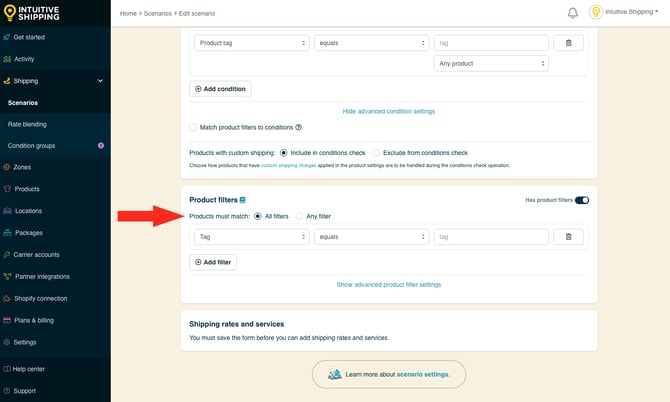670x402 pixels.
Task: Click the Condition groups badge icon
Action: click(x=100, y=146)
